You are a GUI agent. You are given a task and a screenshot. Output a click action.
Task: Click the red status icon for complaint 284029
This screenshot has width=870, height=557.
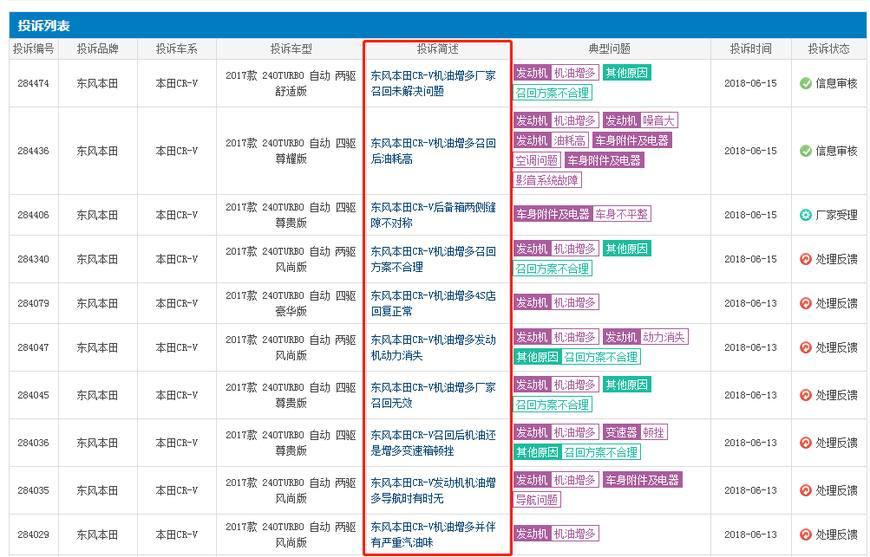(806, 535)
